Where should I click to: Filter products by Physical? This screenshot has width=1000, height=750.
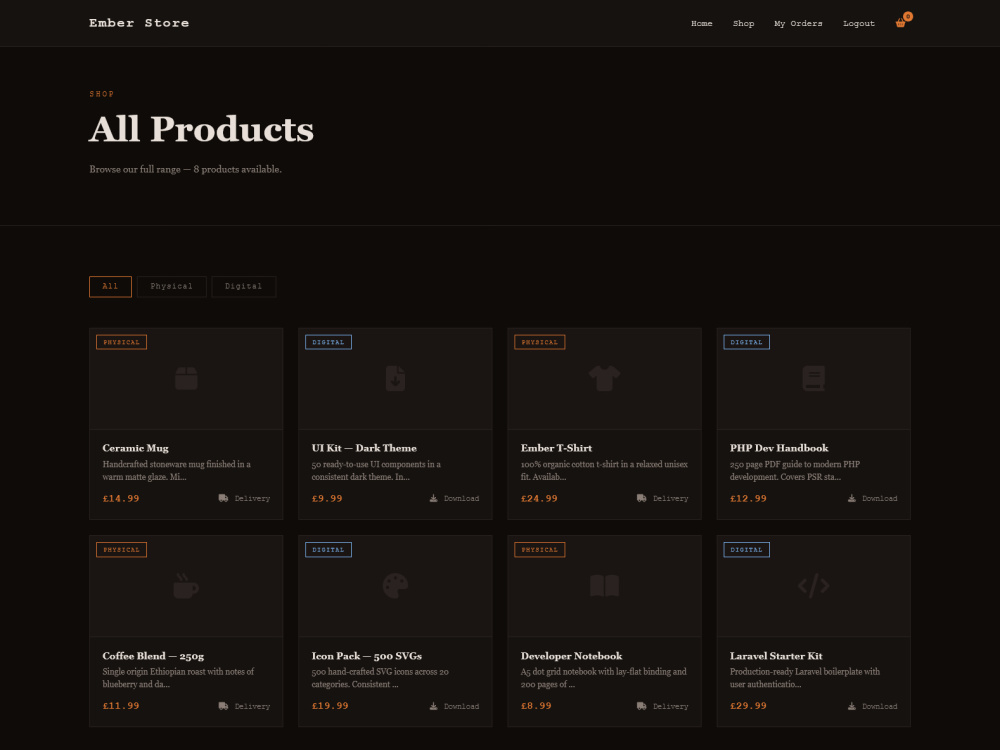tap(172, 286)
